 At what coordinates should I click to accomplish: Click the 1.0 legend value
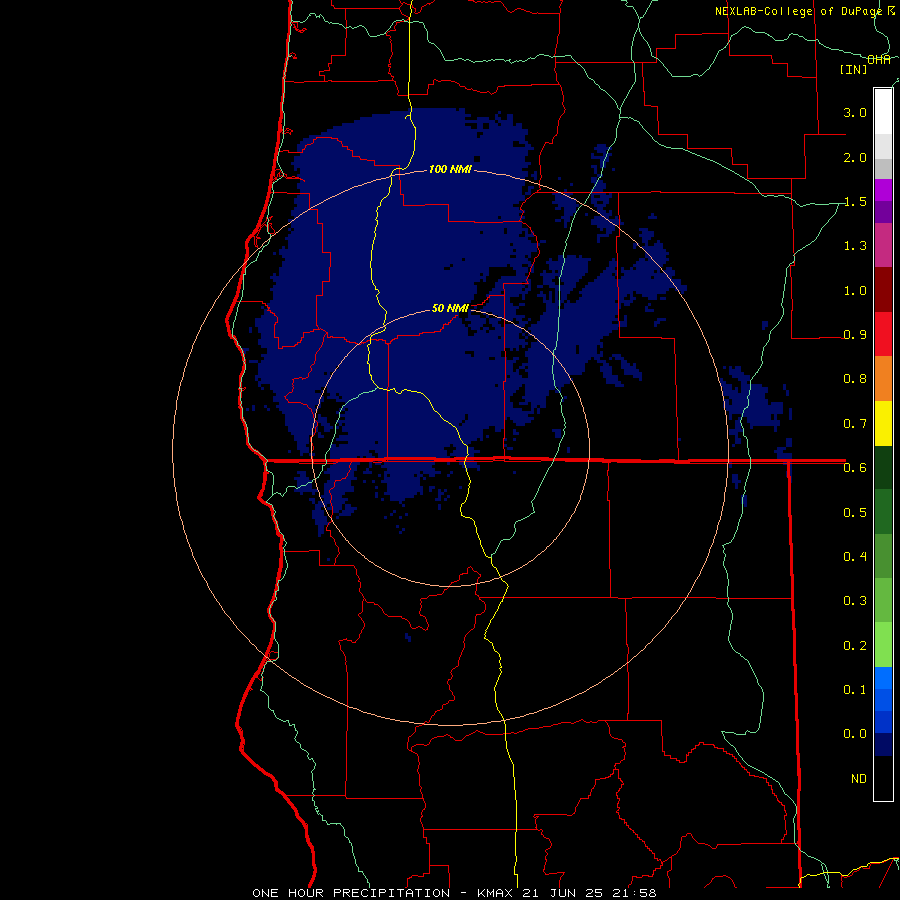[855, 290]
